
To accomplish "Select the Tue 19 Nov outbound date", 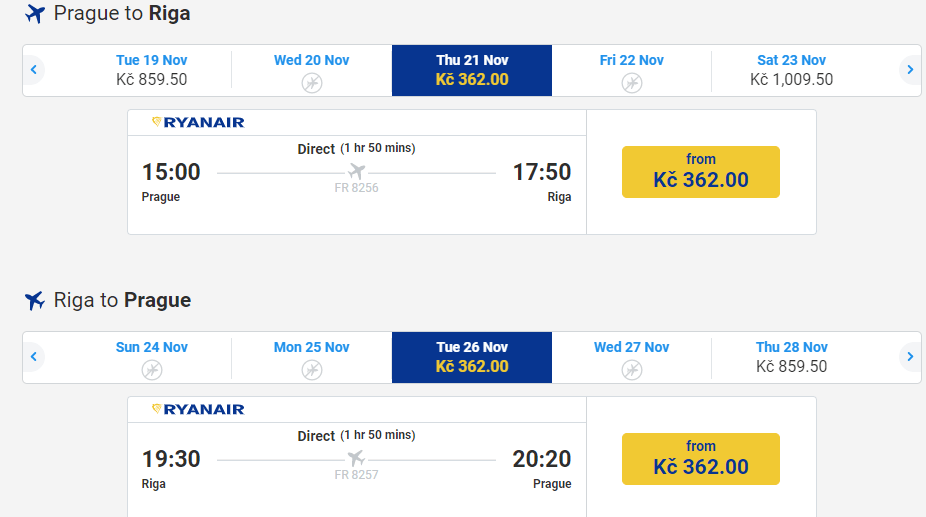I will pos(152,70).
